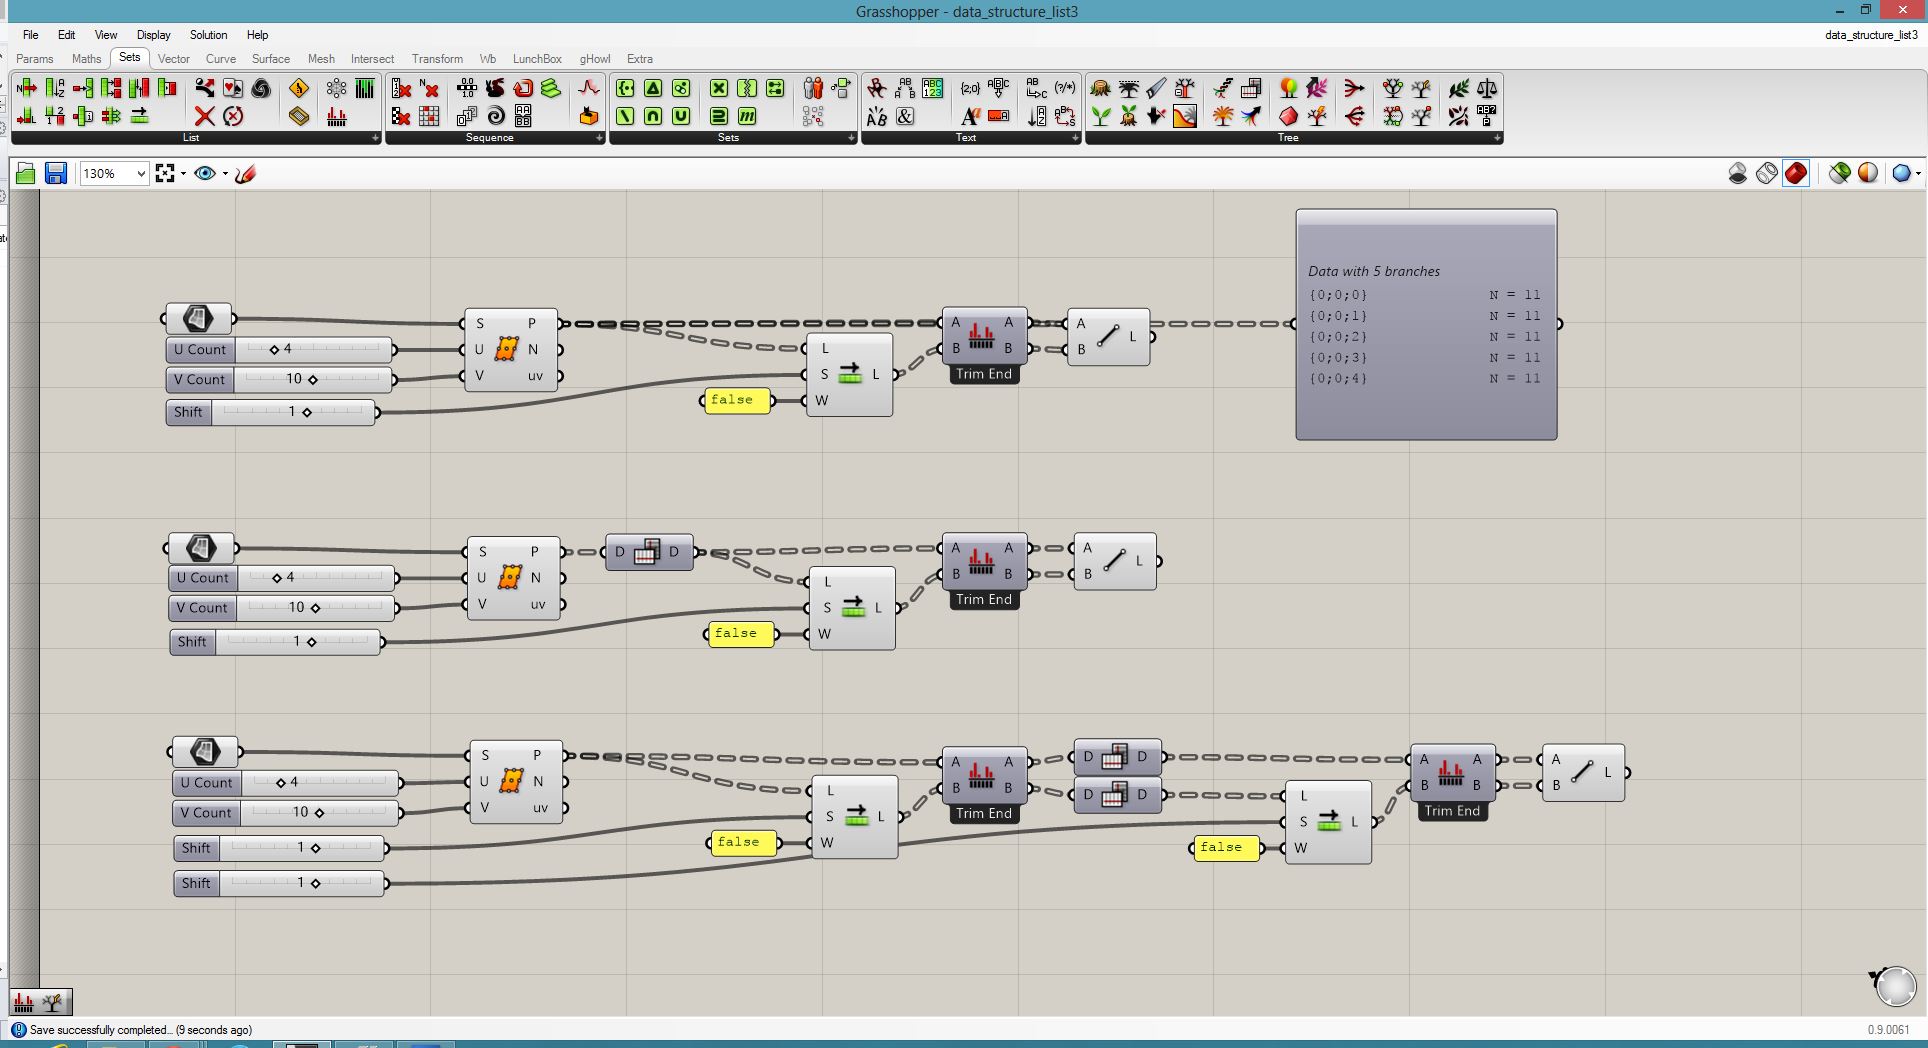The height and width of the screenshot is (1048, 1928).
Task: Select the black spiral icon in Sequence panel
Action: click(x=495, y=116)
